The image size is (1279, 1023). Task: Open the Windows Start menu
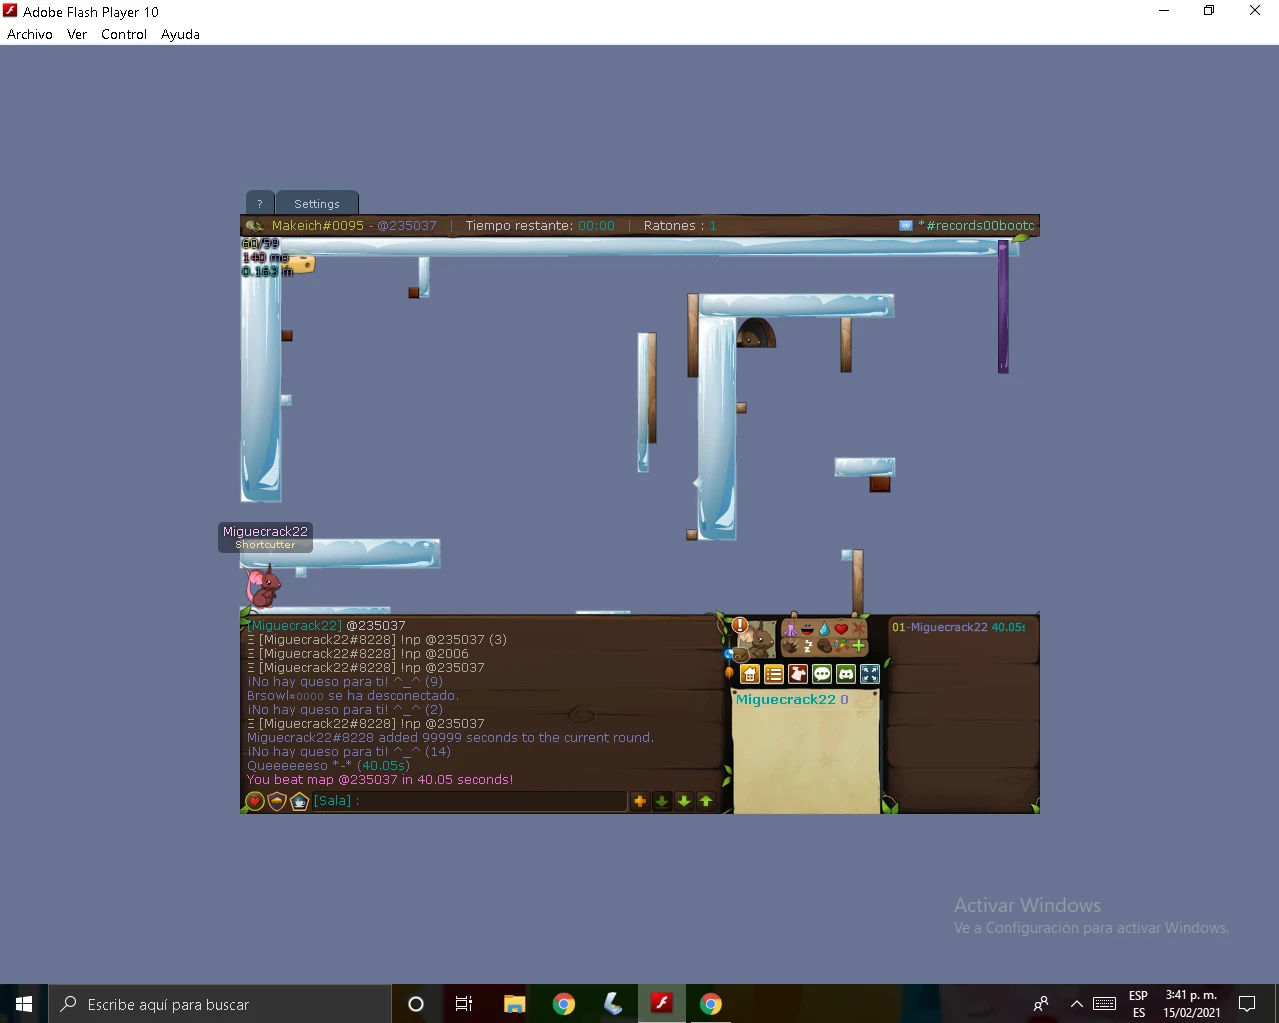pyautogui.click(x=24, y=1004)
